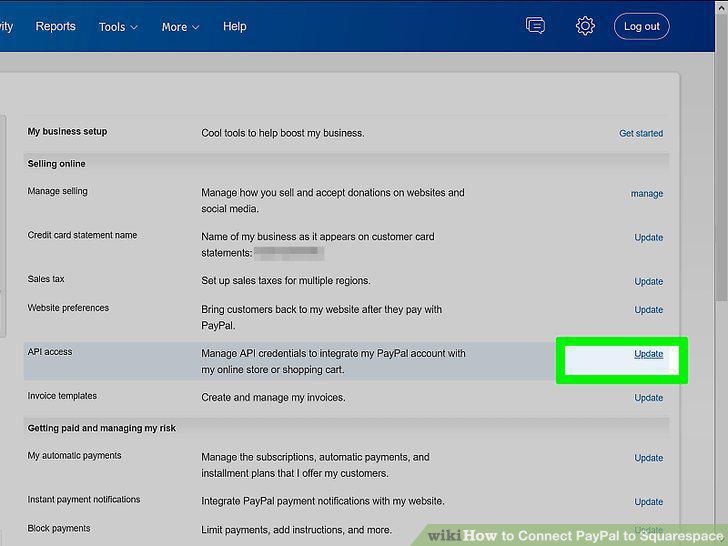Expand the Tools dropdown menu
This screenshot has width=728, height=546.
tap(118, 27)
